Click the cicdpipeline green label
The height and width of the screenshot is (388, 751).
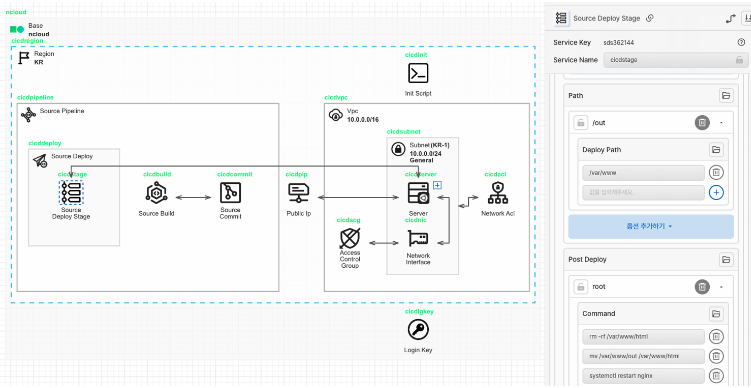point(35,97)
